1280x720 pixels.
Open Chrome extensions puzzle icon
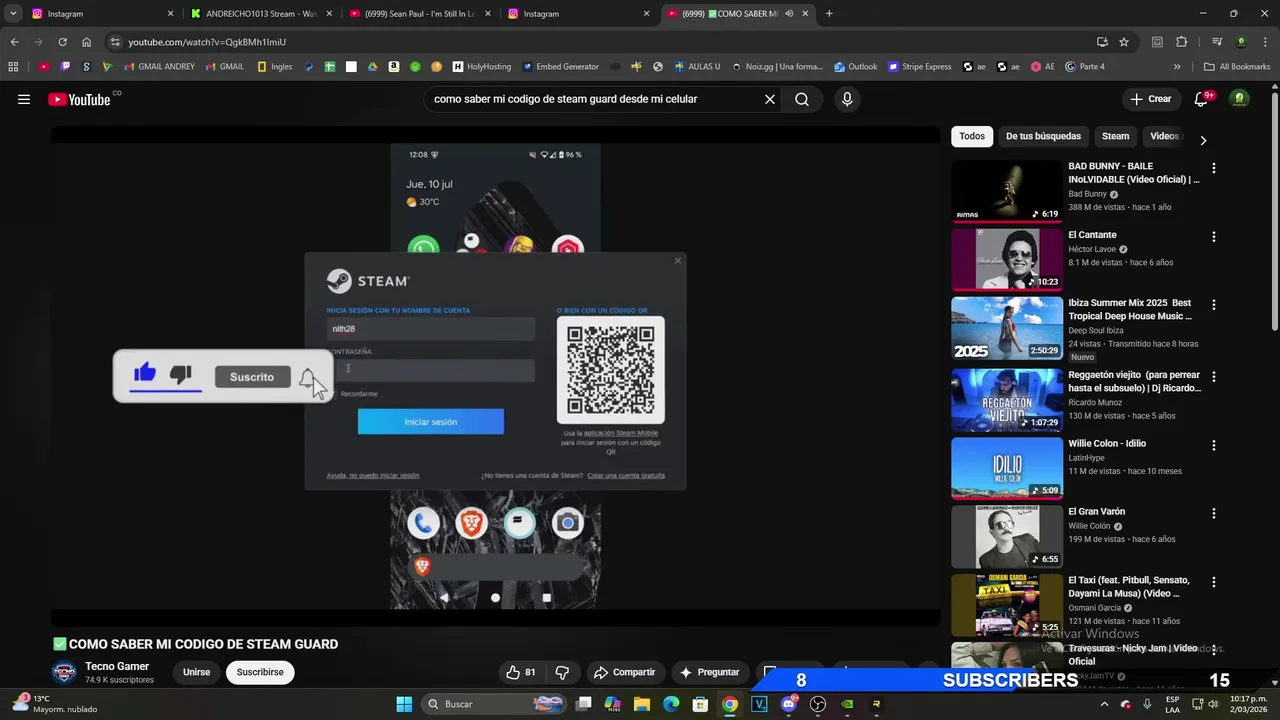pyautogui.click(x=1181, y=42)
